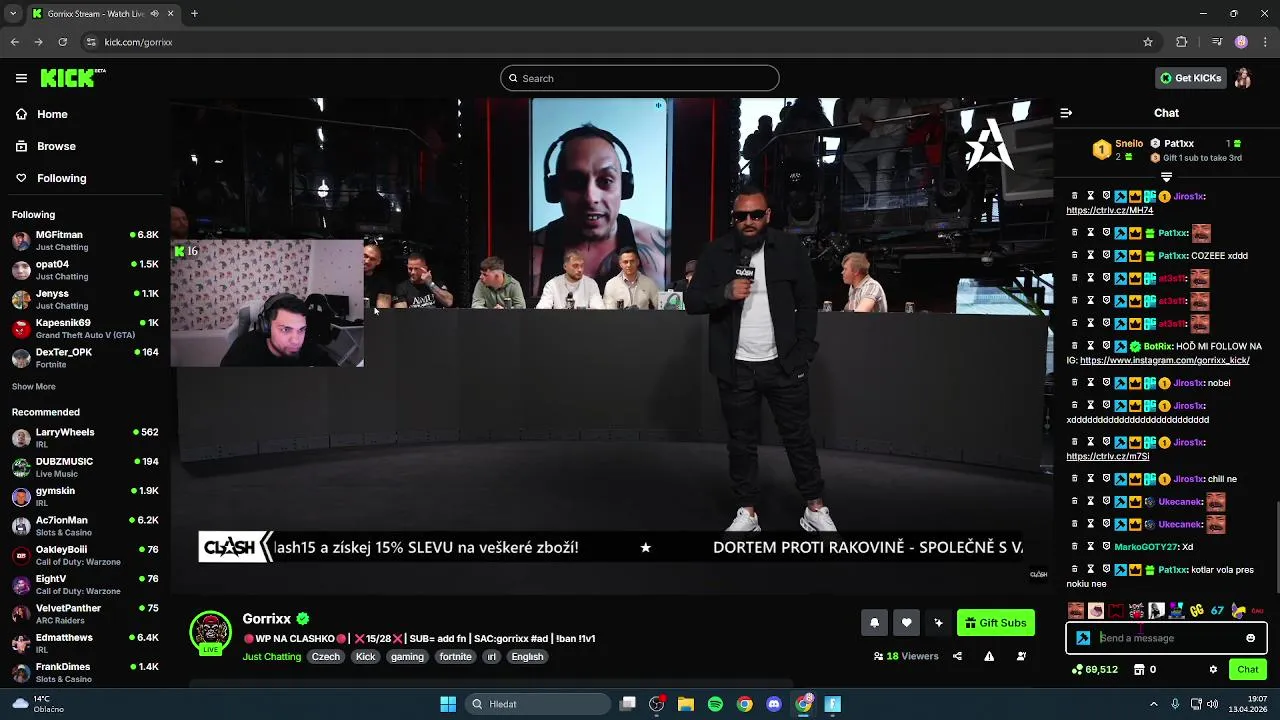The height and width of the screenshot is (720, 1280).
Task: Open the 18 Viewers list
Action: pyautogui.click(x=906, y=656)
